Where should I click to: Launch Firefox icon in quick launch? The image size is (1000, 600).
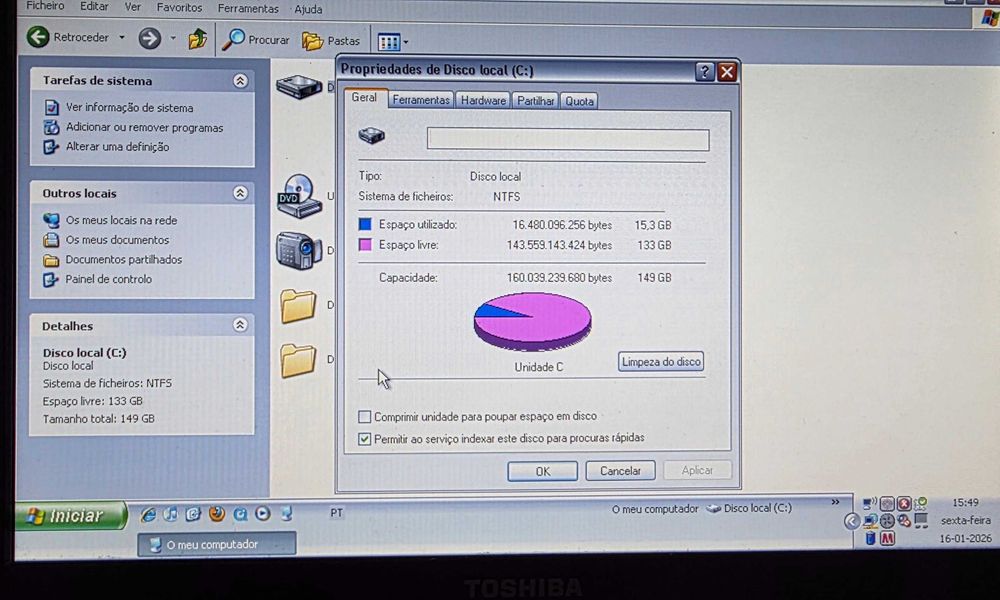(x=217, y=513)
